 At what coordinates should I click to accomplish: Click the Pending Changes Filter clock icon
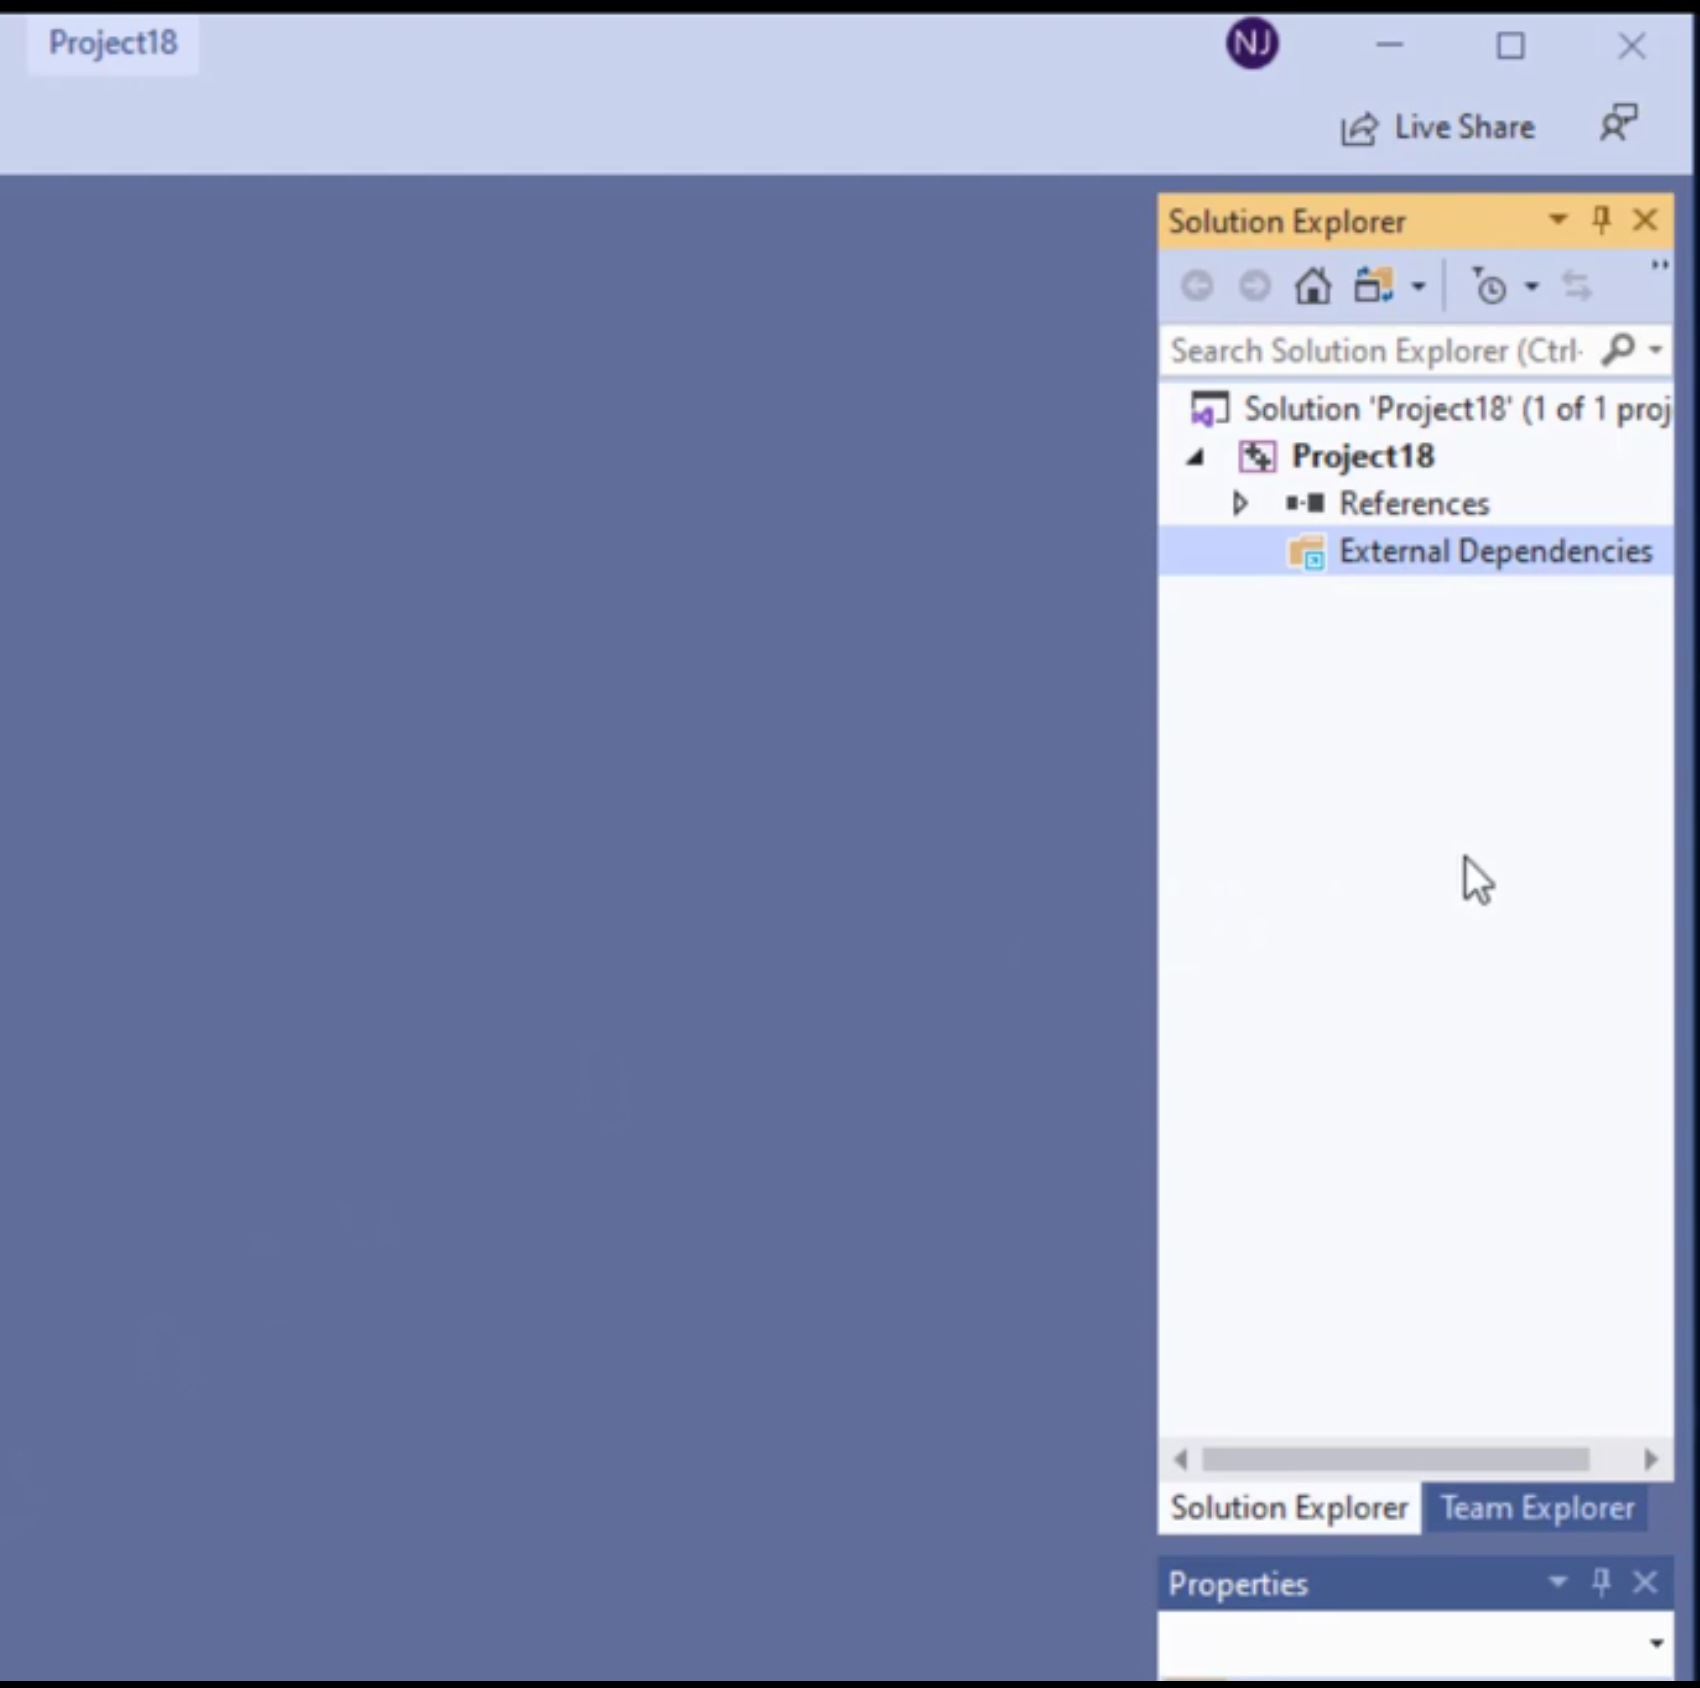click(1489, 287)
